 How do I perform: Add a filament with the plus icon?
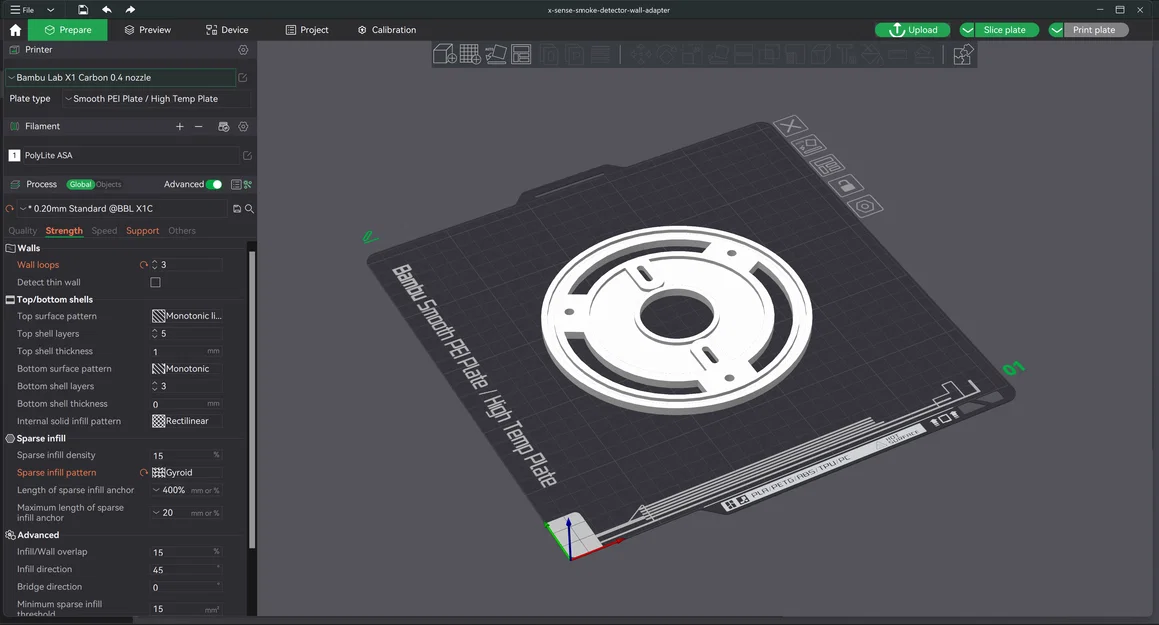tap(180, 126)
